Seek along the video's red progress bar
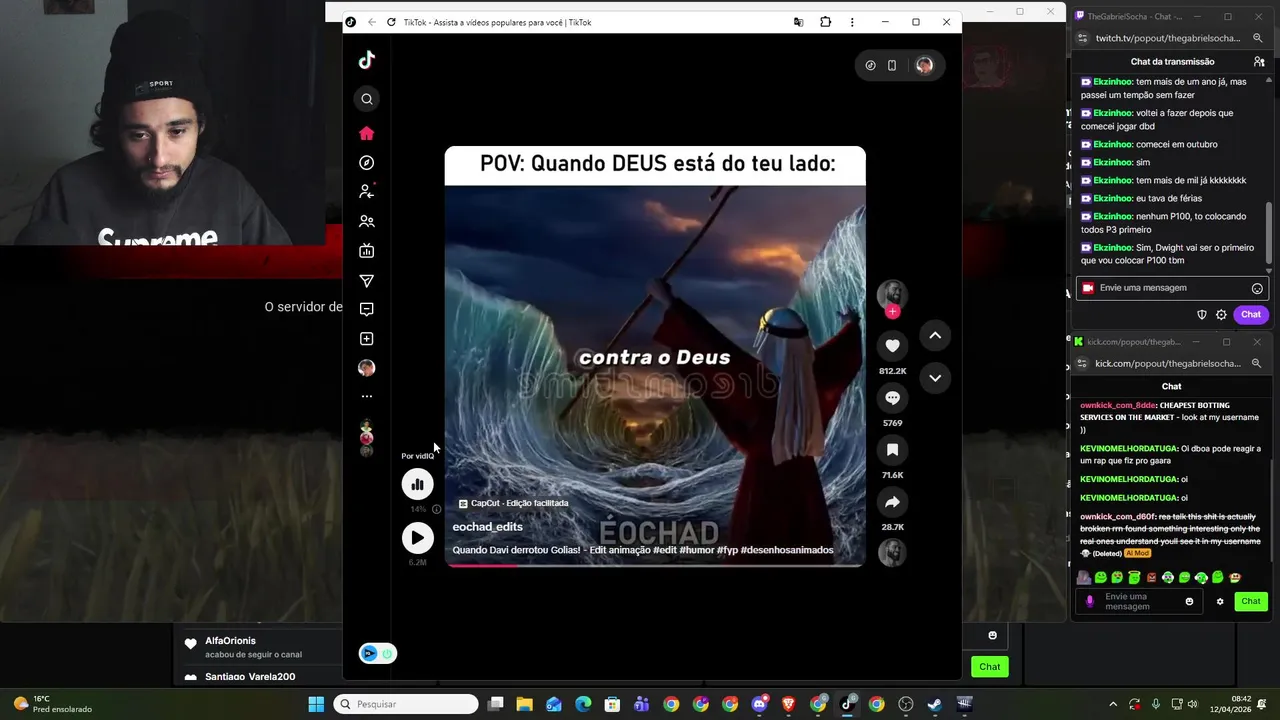The width and height of the screenshot is (1280, 720). pyautogui.click(x=655, y=565)
